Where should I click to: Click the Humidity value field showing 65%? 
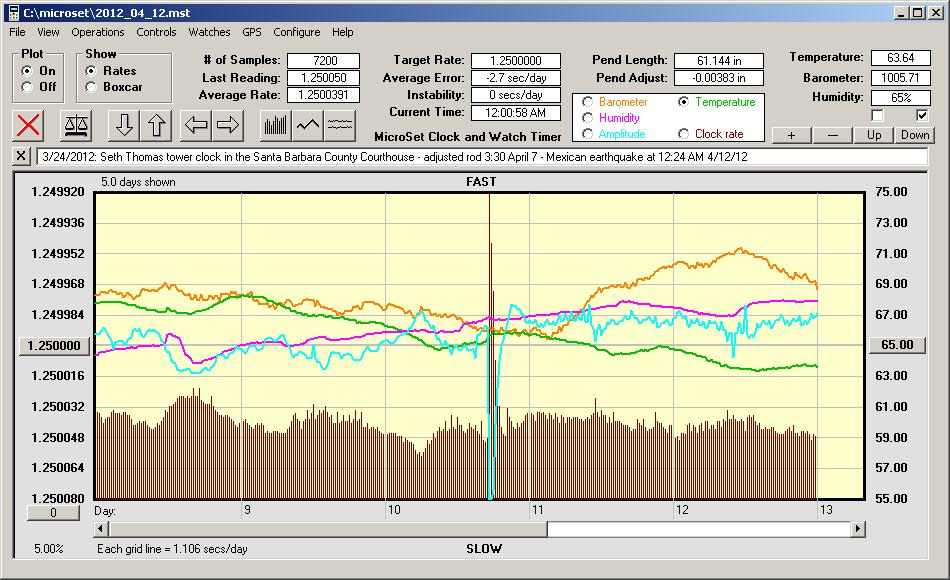coord(900,98)
